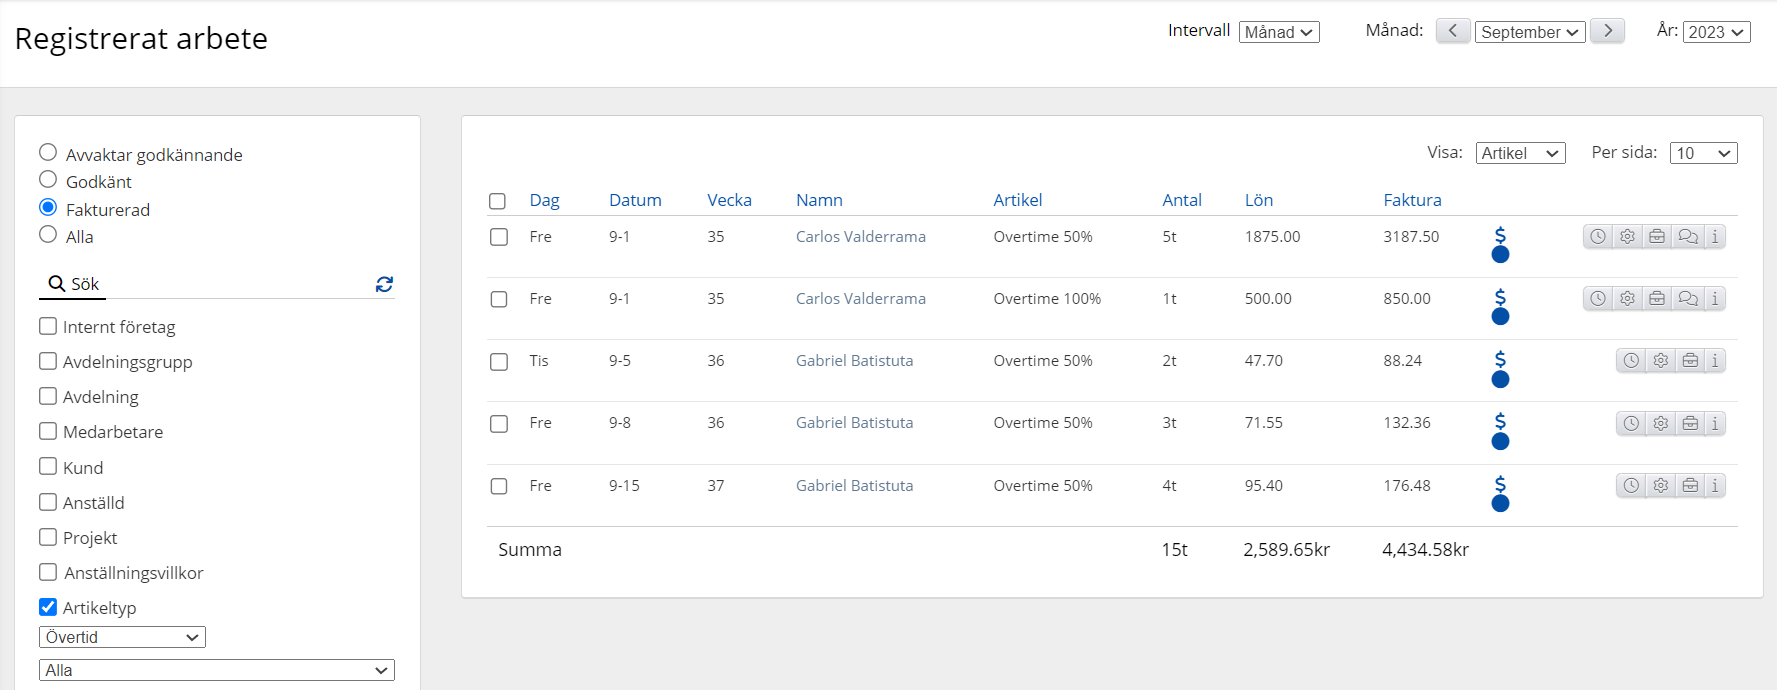This screenshot has height=690, width=1777.
Task: Go to previous month with left arrow
Action: 1452,31
